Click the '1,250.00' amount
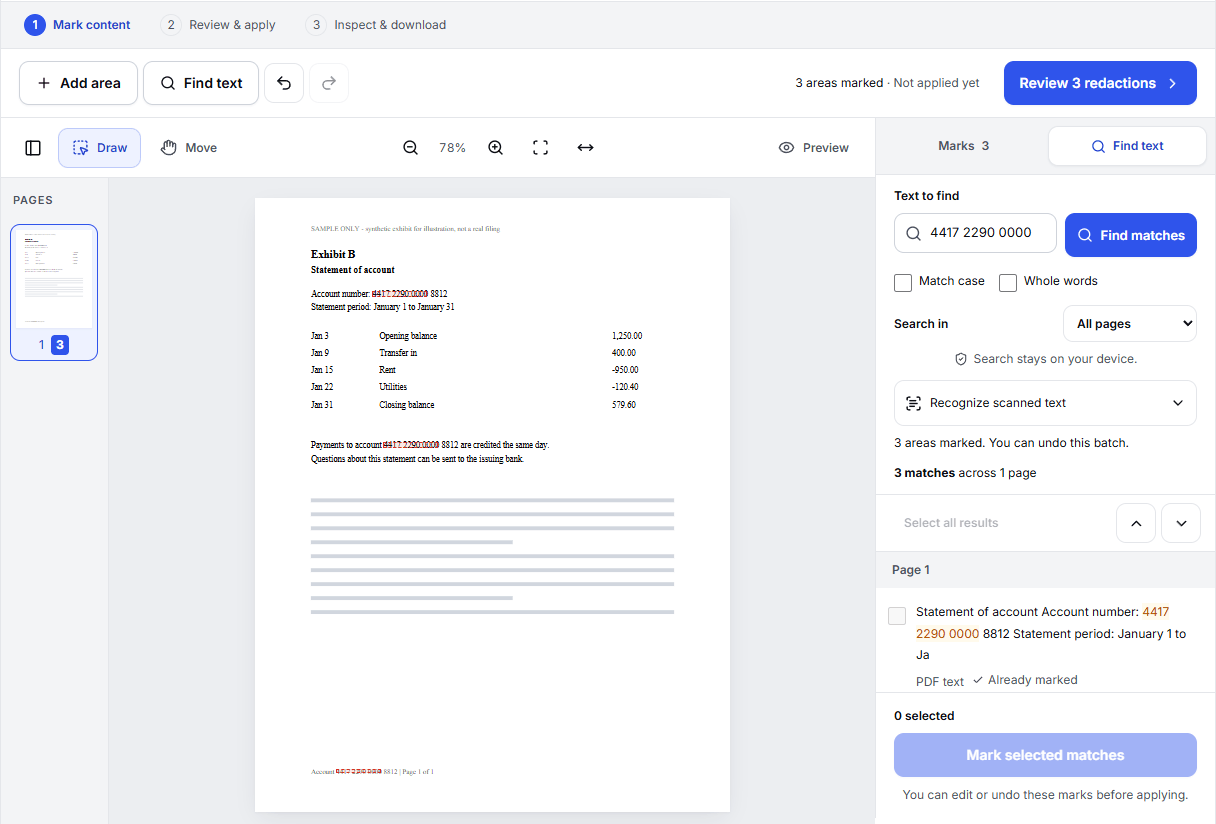Viewport: 1216px width, 824px height. (x=627, y=336)
